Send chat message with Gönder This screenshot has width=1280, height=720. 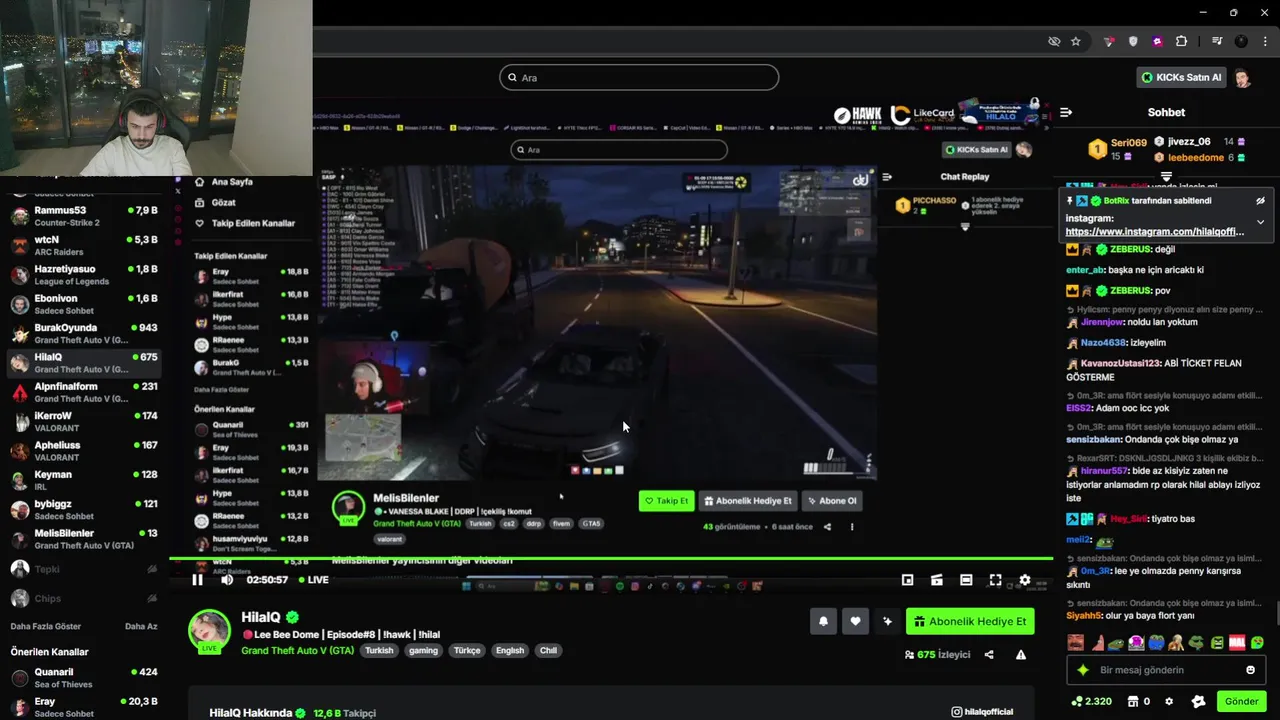[x=1242, y=702]
